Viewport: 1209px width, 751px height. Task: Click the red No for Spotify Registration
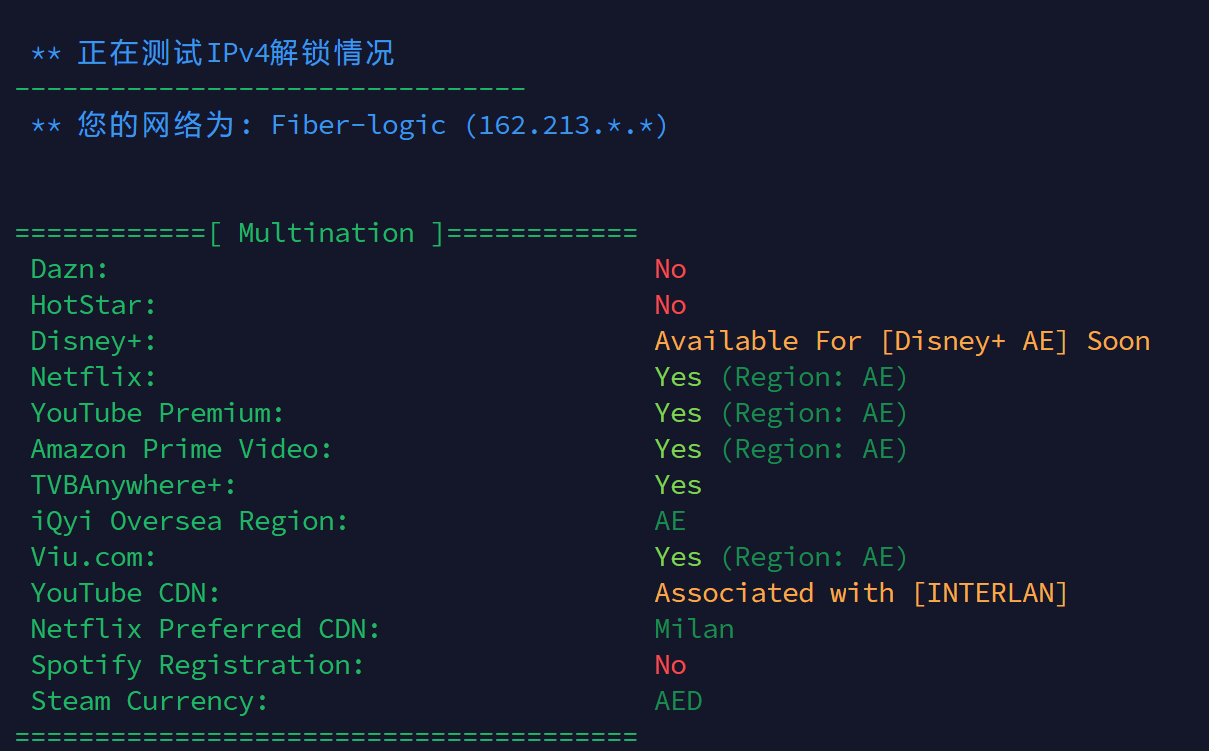[670, 665]
